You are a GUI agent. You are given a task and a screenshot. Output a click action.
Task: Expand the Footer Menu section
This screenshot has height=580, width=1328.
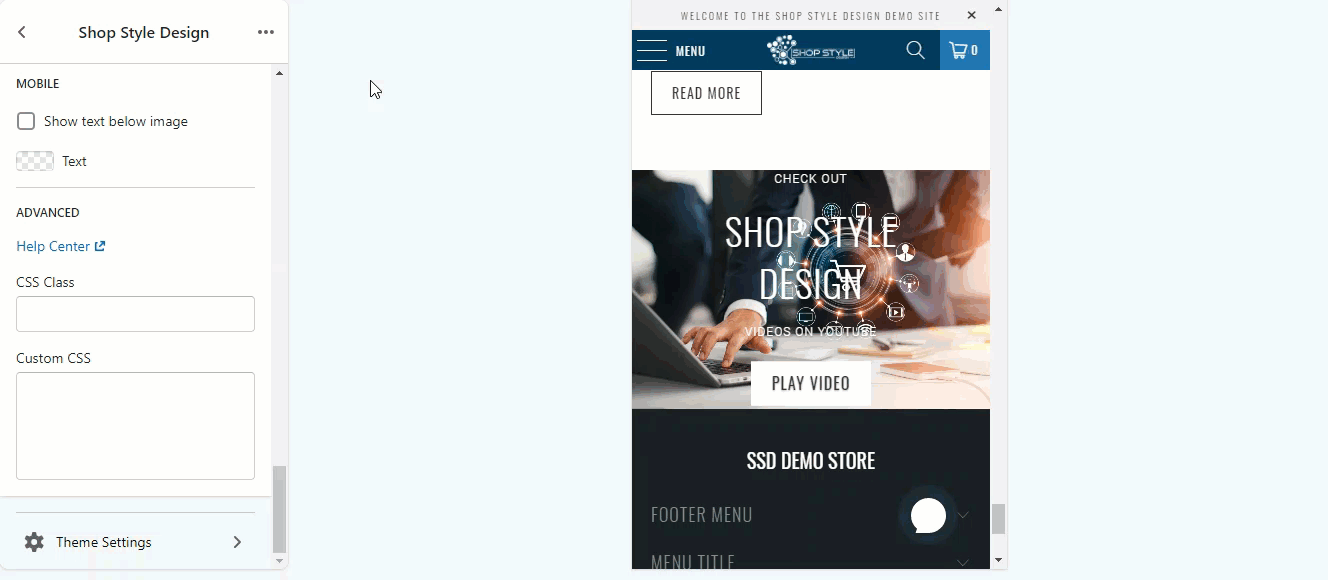[810, 515]
